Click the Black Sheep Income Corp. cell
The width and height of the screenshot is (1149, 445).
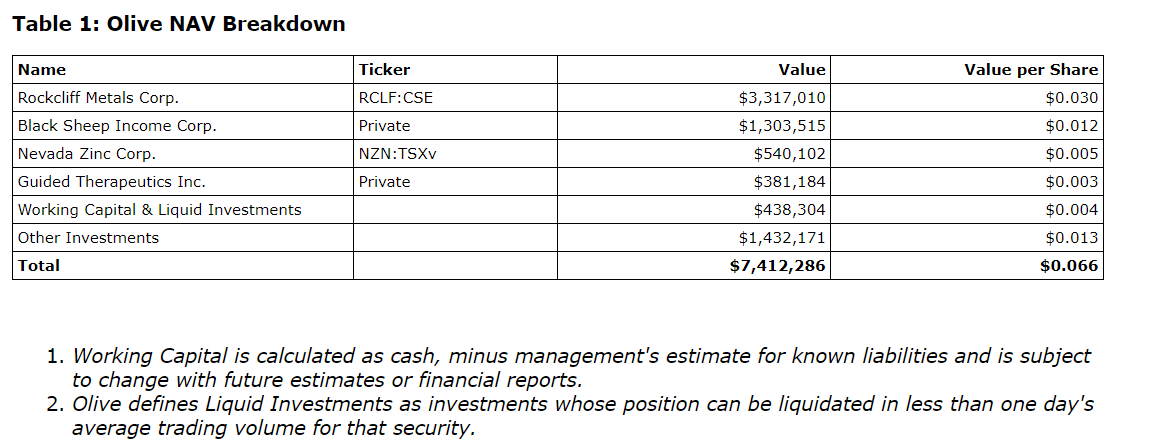pyautogui.click(x=117, y=126)
